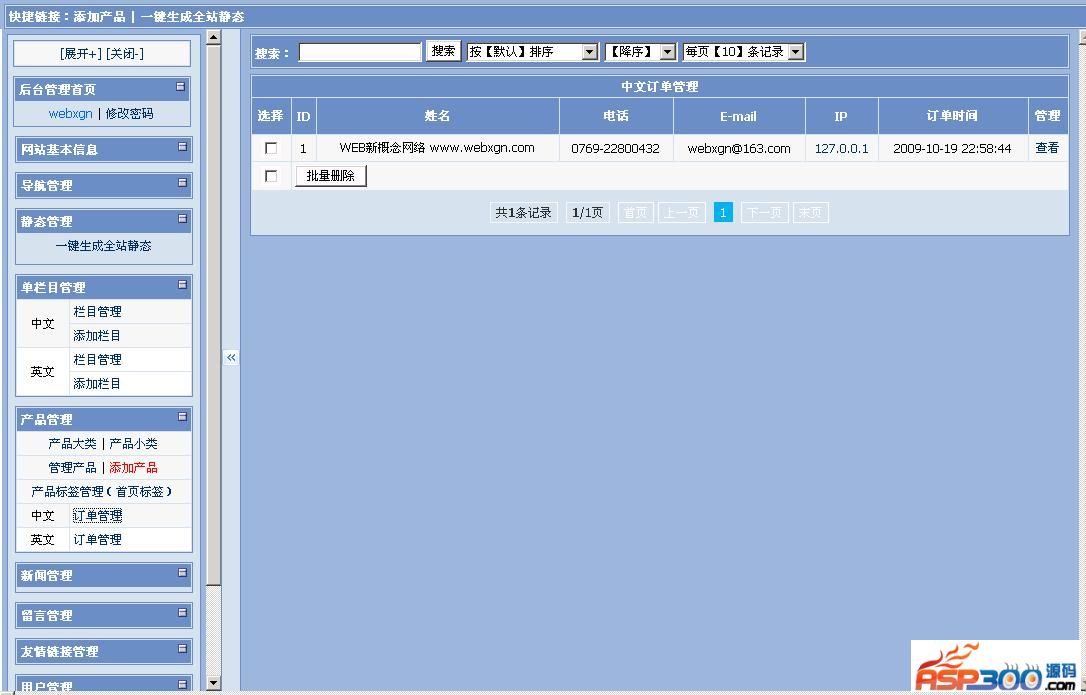Click the sidebar vertical scrollbar thumb
The height and width of the screenshot is (695, 1086).
coord(213,315)
